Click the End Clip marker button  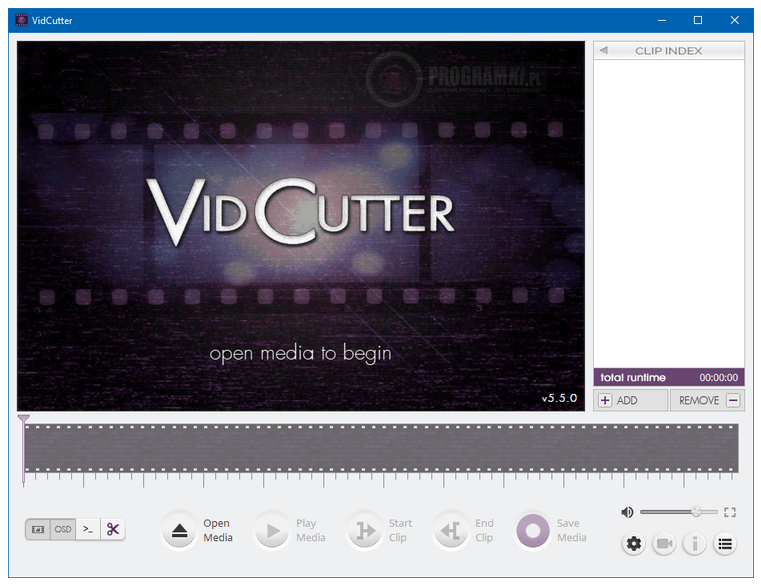click(x=451, y=530)
